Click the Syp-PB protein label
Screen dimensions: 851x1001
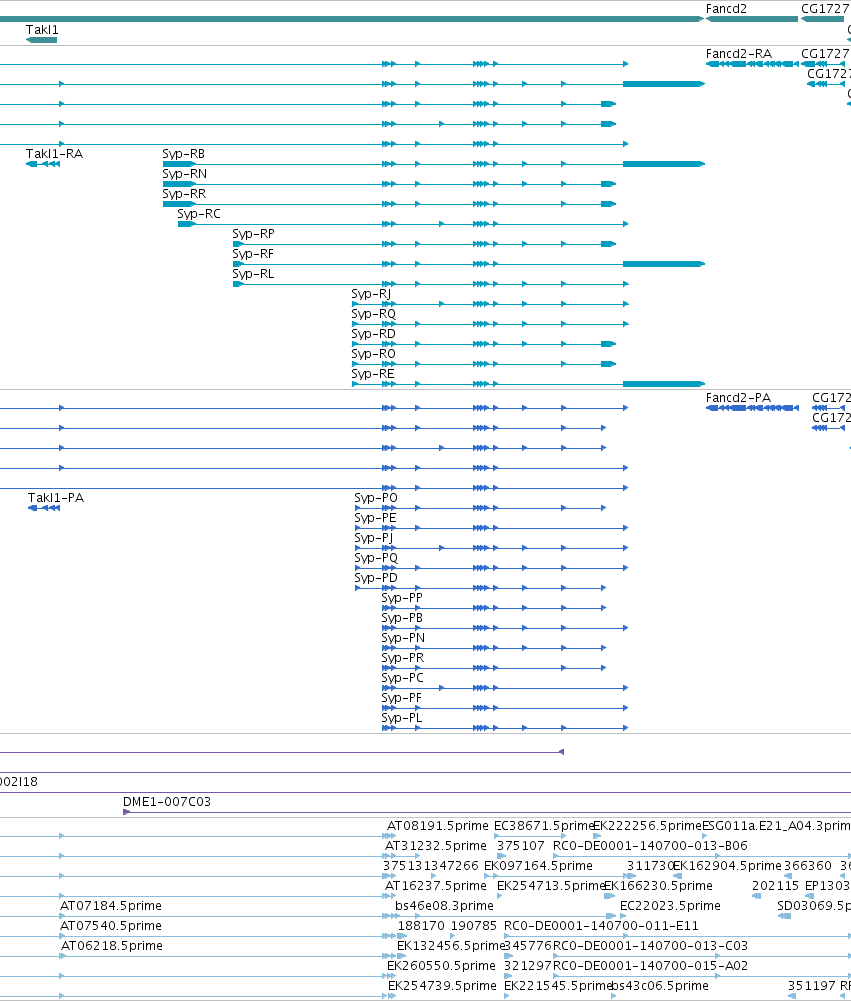pos(402,618)
